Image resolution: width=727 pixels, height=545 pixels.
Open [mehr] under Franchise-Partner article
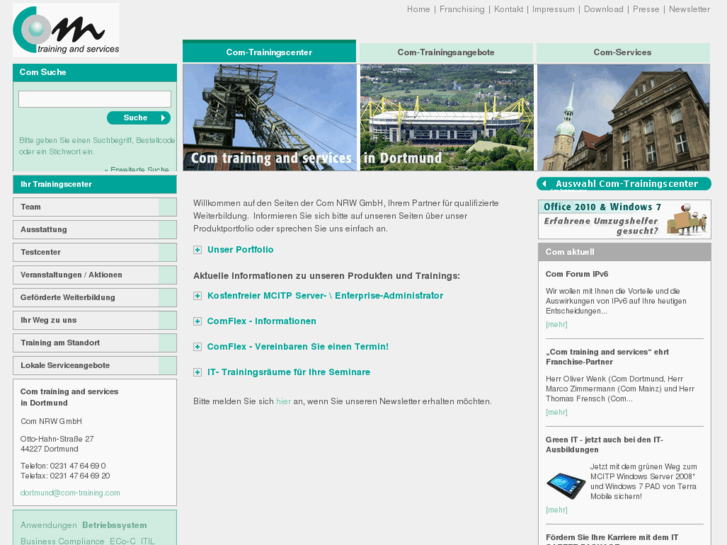(x=556, y=412)
